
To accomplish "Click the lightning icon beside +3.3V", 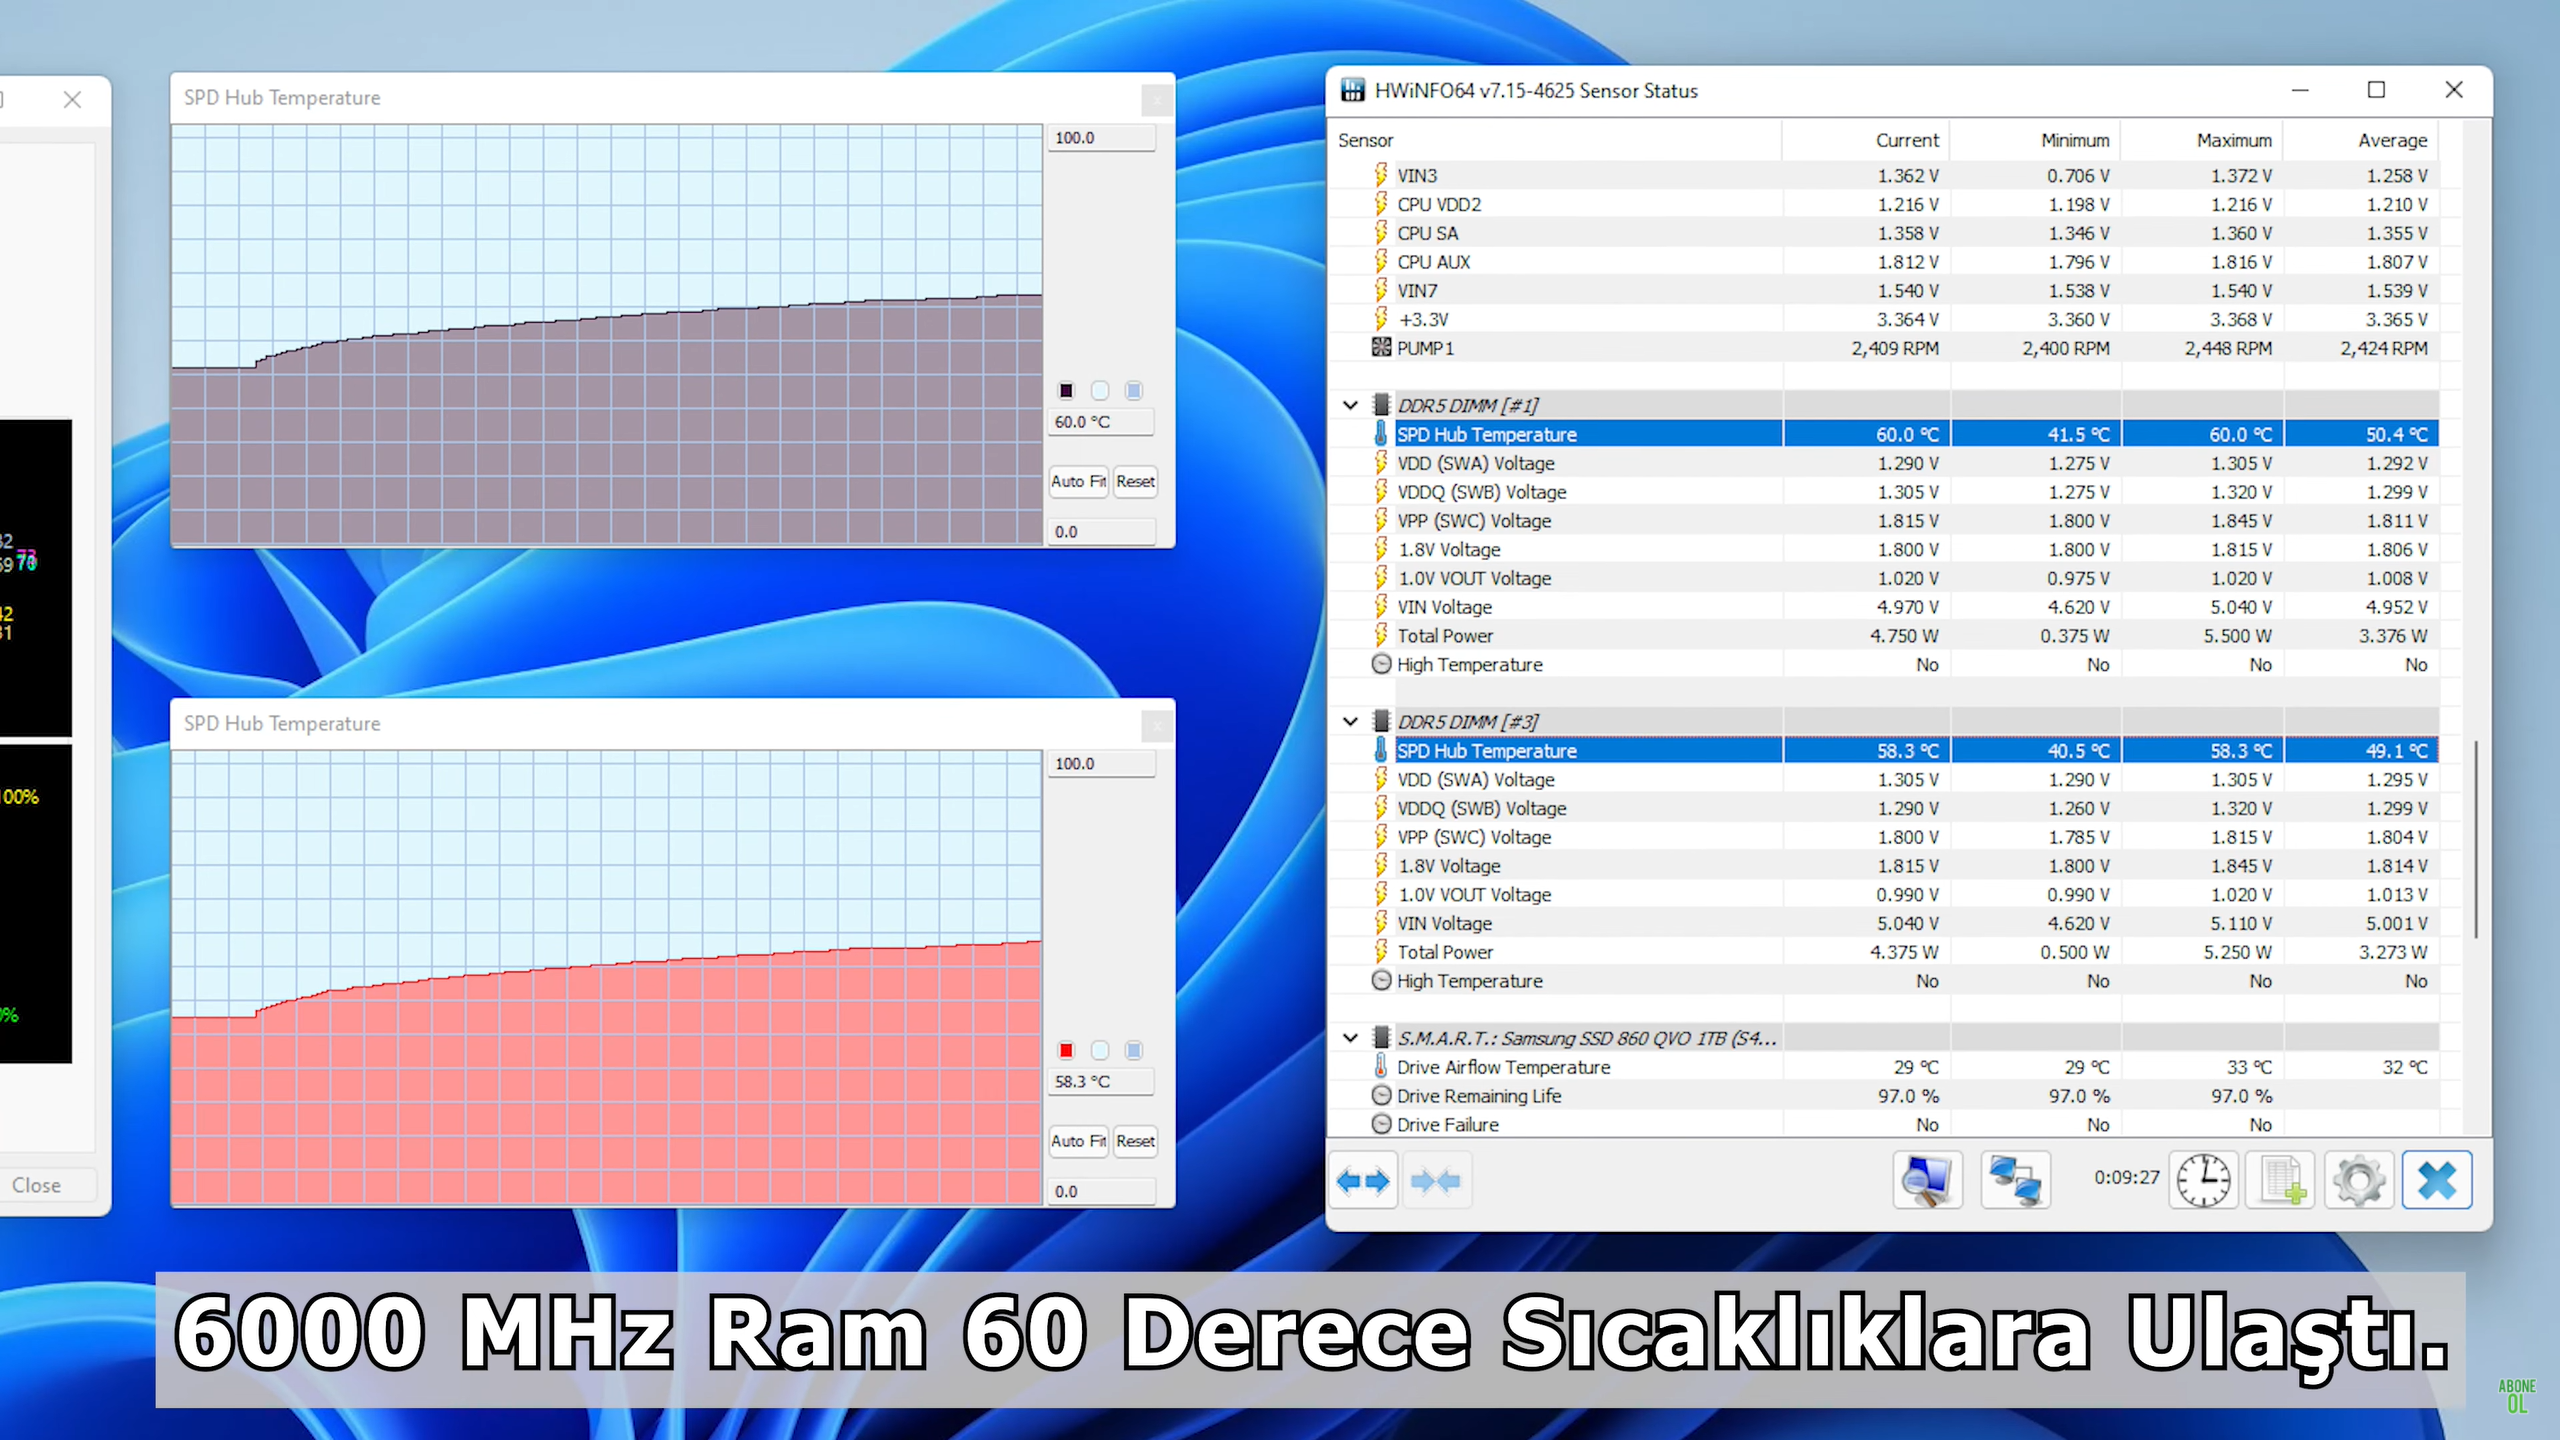I will pos(1381,319).
